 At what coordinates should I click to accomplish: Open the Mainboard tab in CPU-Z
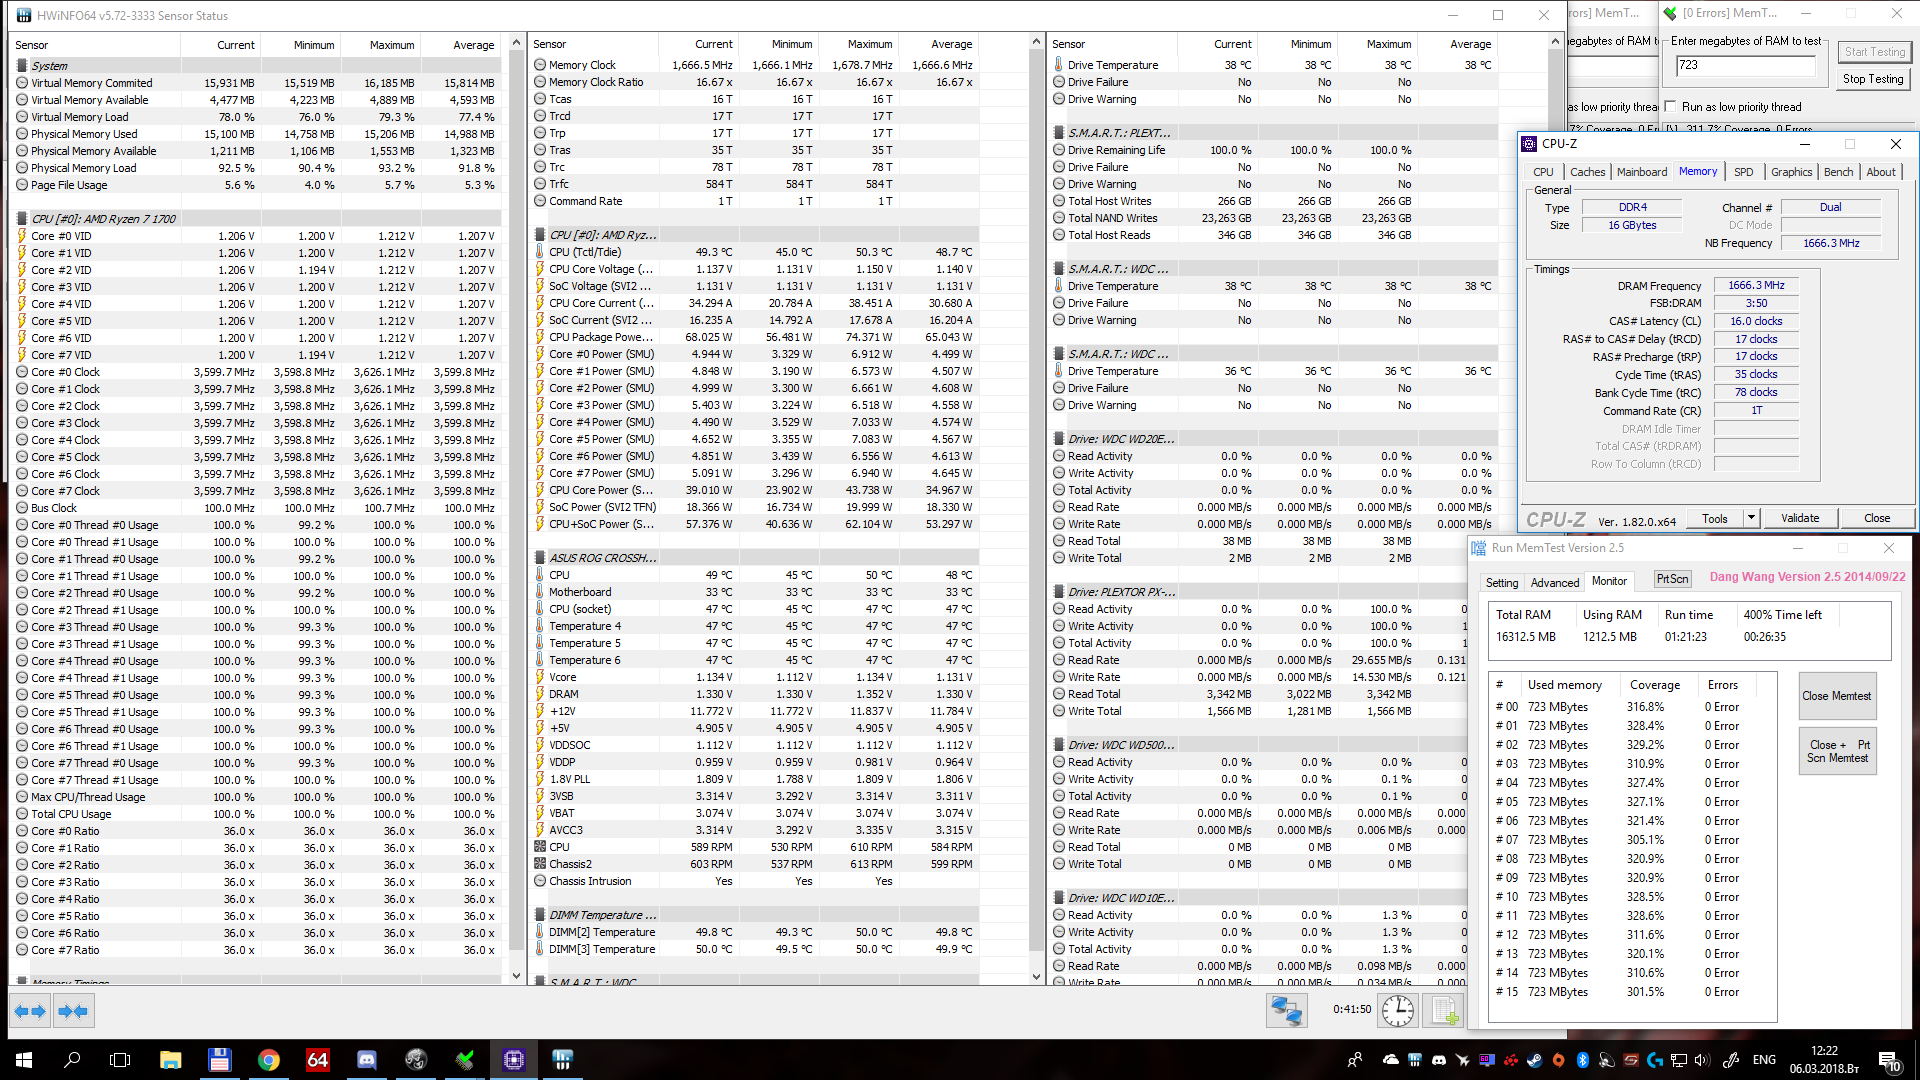(x=1641, y=172)
